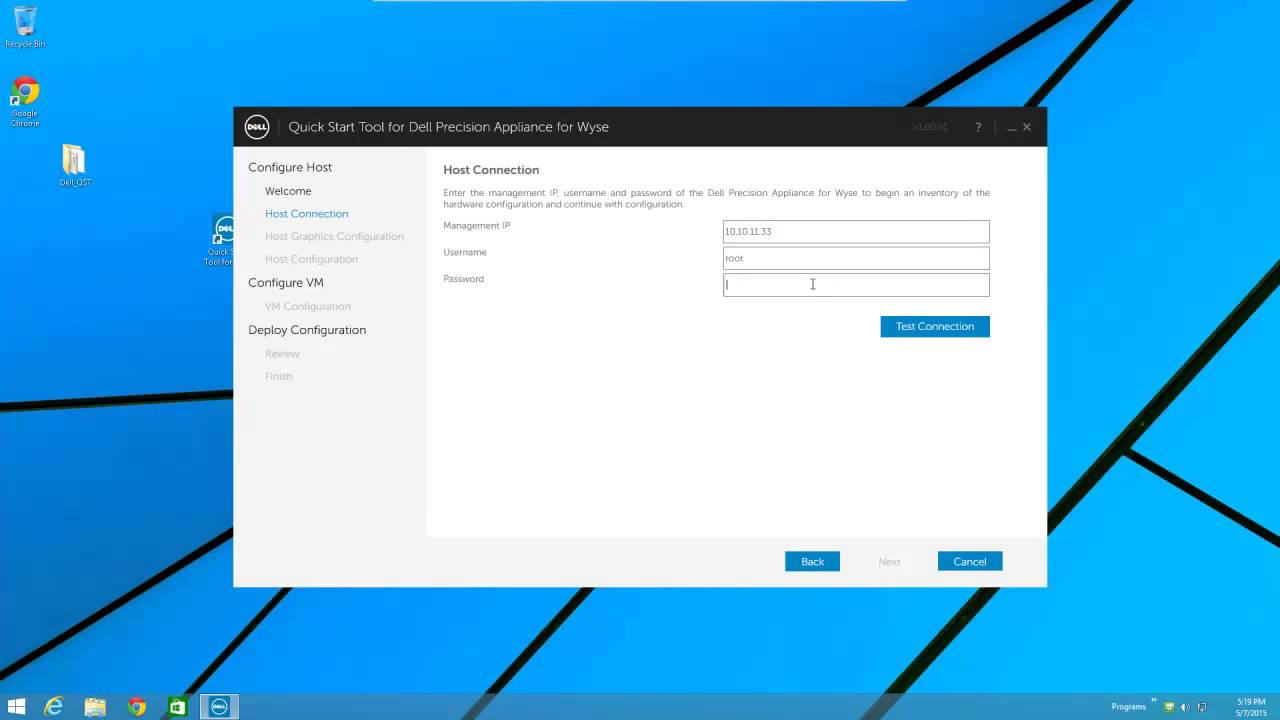
Task: Click the Configure VM section heading
Action: (286, 283)
